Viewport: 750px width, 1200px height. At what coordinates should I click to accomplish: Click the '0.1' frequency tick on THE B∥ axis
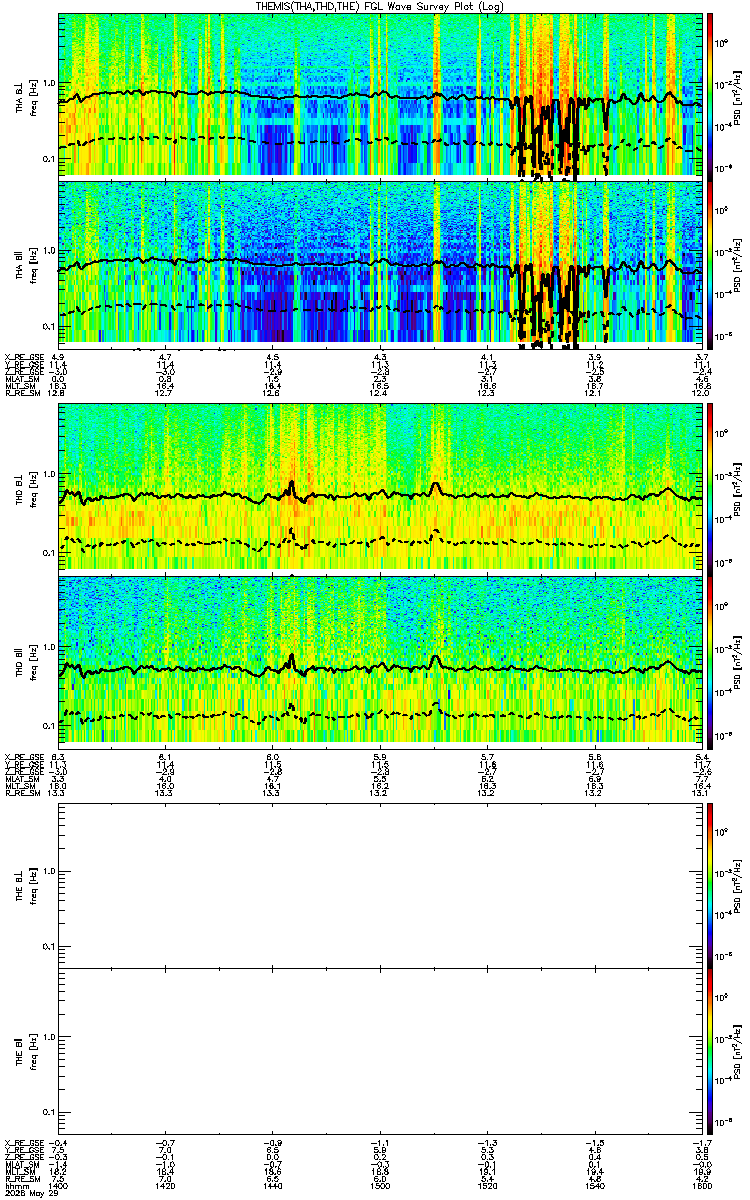(48, 1113)
